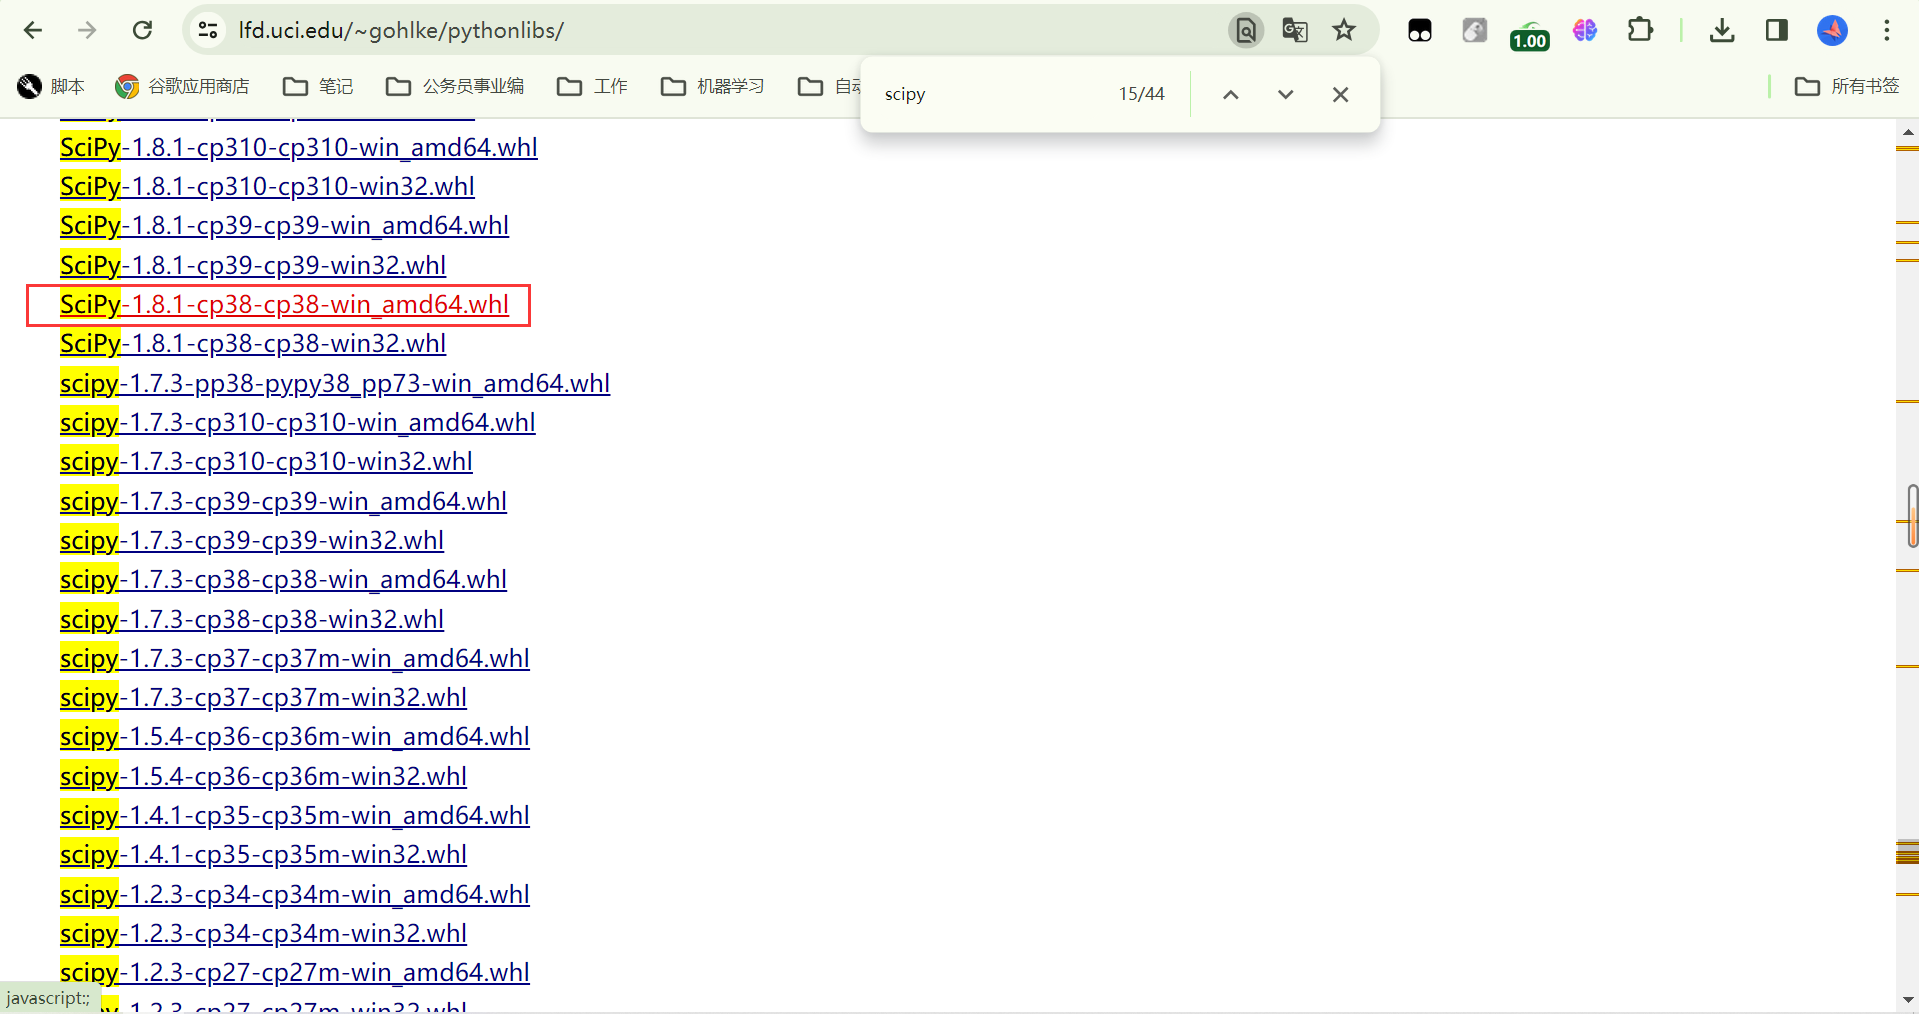Open the page search lens icon
The width and height of the screenshot is (1919, 1014).
(x=1246, y=30)
